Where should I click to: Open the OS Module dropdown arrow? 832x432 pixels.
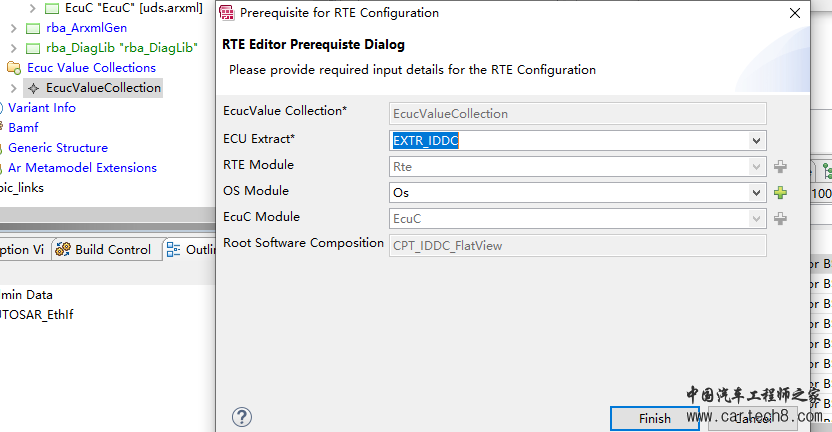pyautogui.click(x=756, y=193)
